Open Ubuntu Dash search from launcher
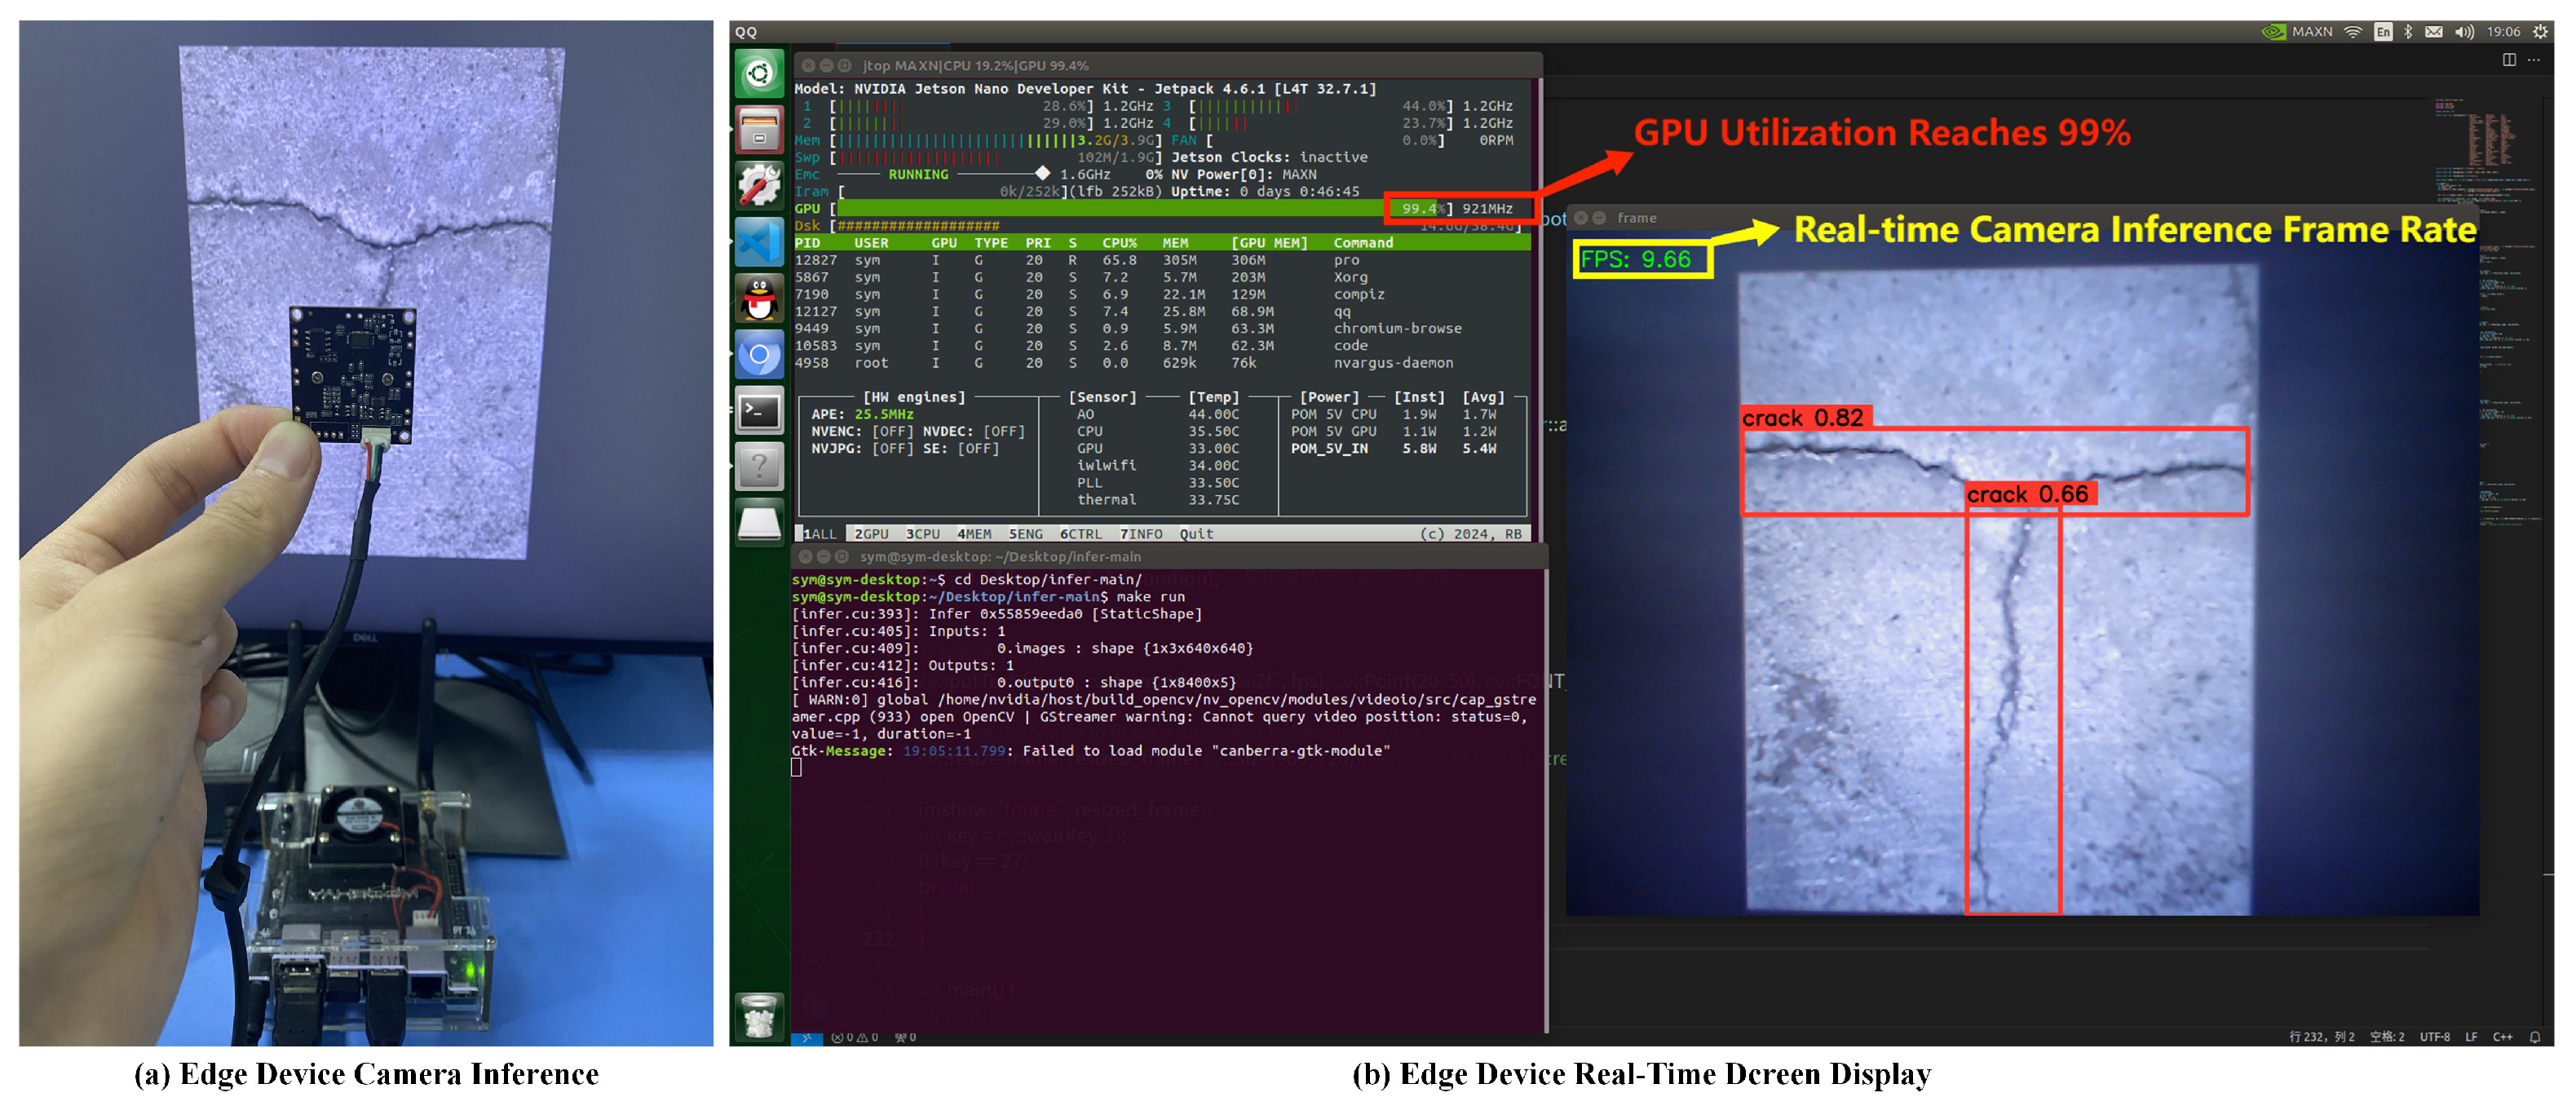The image size is (2576, 1106). coord(759,74)
